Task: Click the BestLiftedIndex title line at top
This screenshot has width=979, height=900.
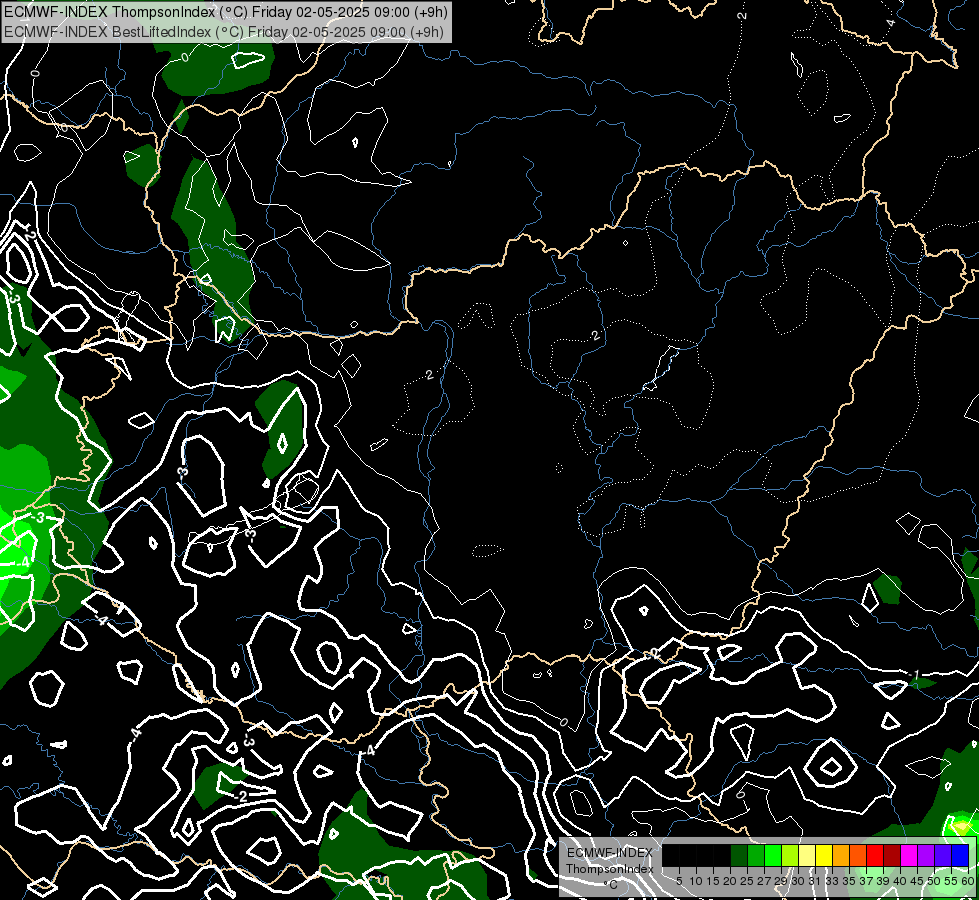Action: click(x=224, y=32)
